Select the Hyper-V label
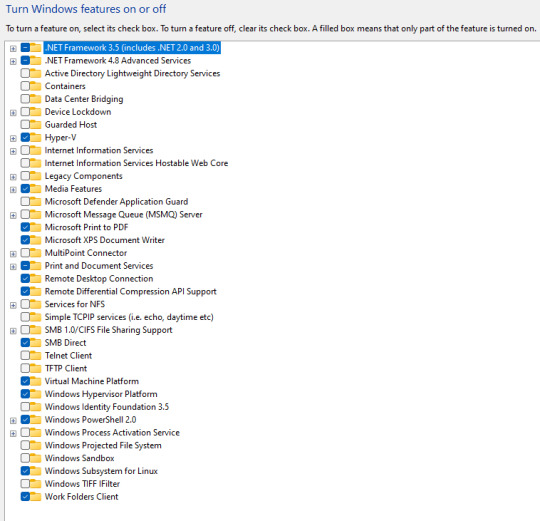The image size is (540, 521). [x=60, y=138]
